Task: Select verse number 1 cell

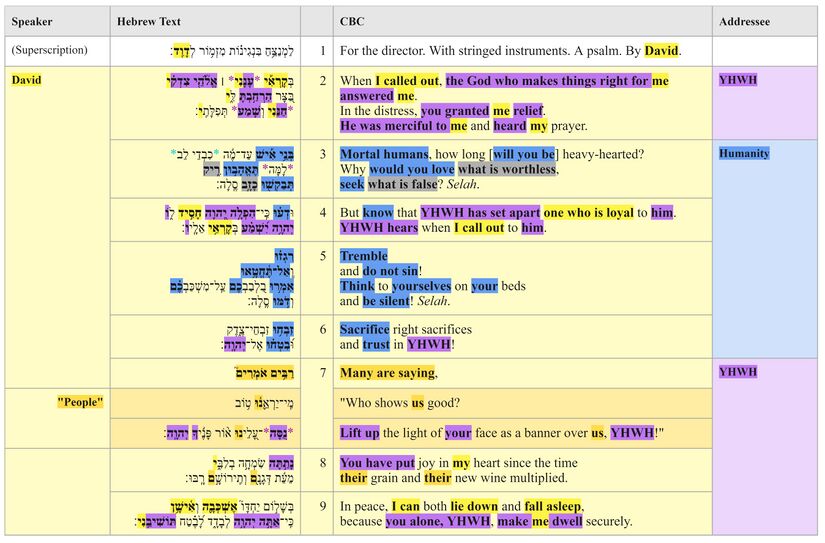Action: coord(321,50)
